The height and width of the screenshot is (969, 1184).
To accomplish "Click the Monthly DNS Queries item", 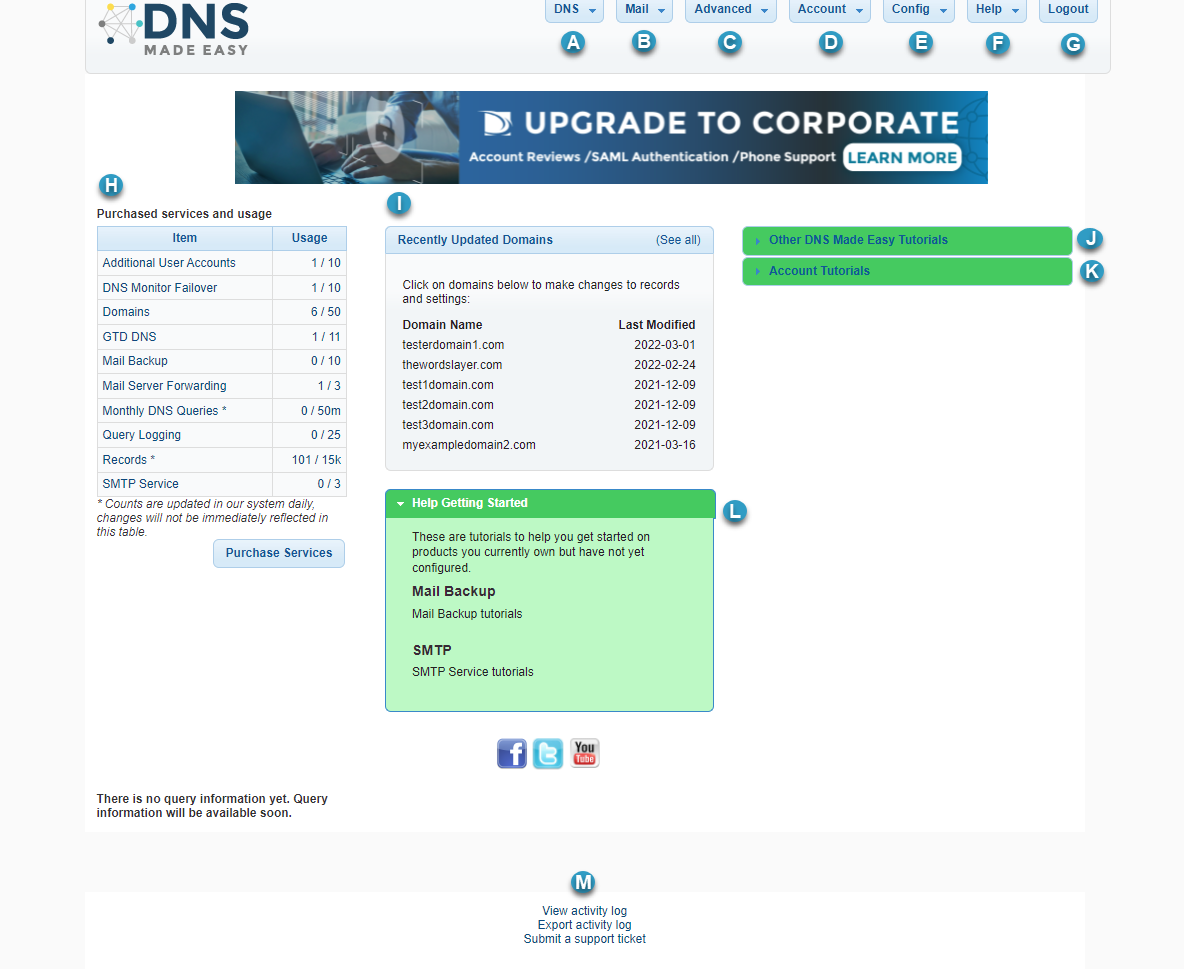I will [165, 411].
